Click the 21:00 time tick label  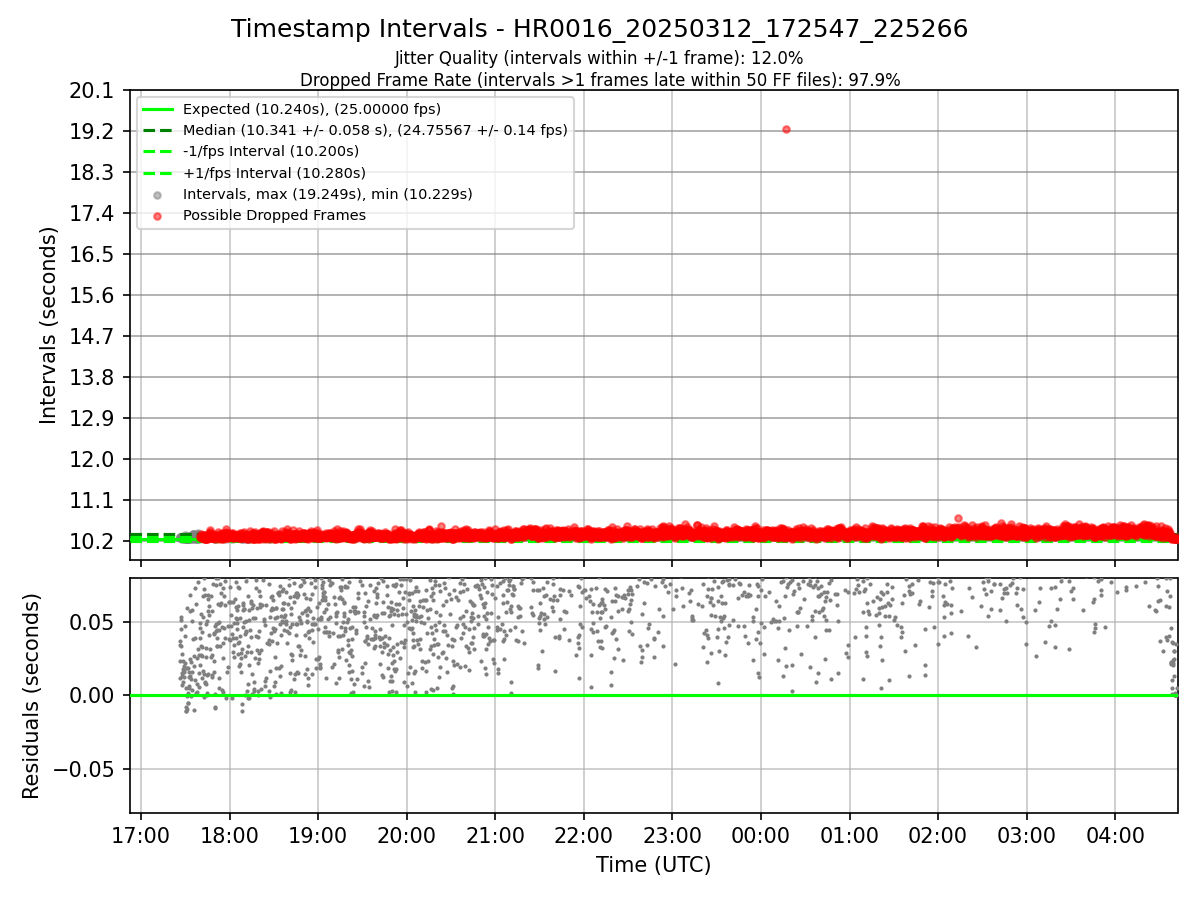pos(495,835)
